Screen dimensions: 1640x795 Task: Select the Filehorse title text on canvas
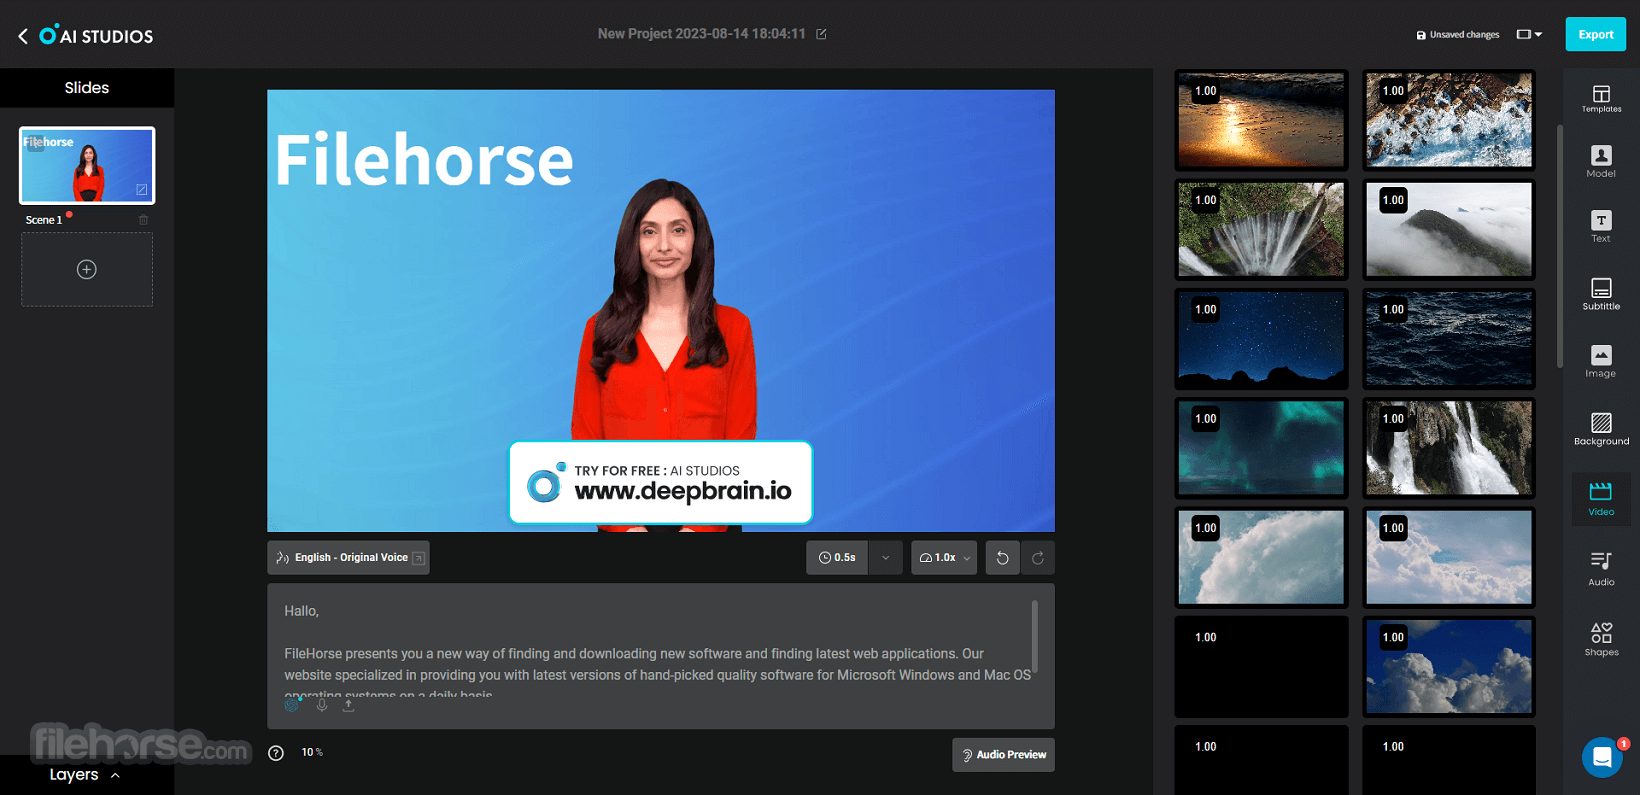coord(424,160)
